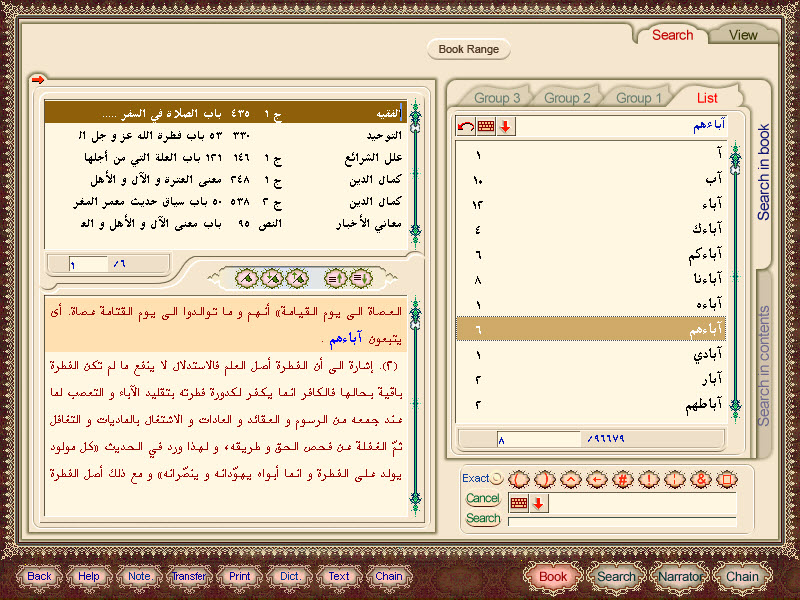Go to previous highlighted word (flag with up arrow)
Viewport: 800px width, 600px height.
point(297,278)
